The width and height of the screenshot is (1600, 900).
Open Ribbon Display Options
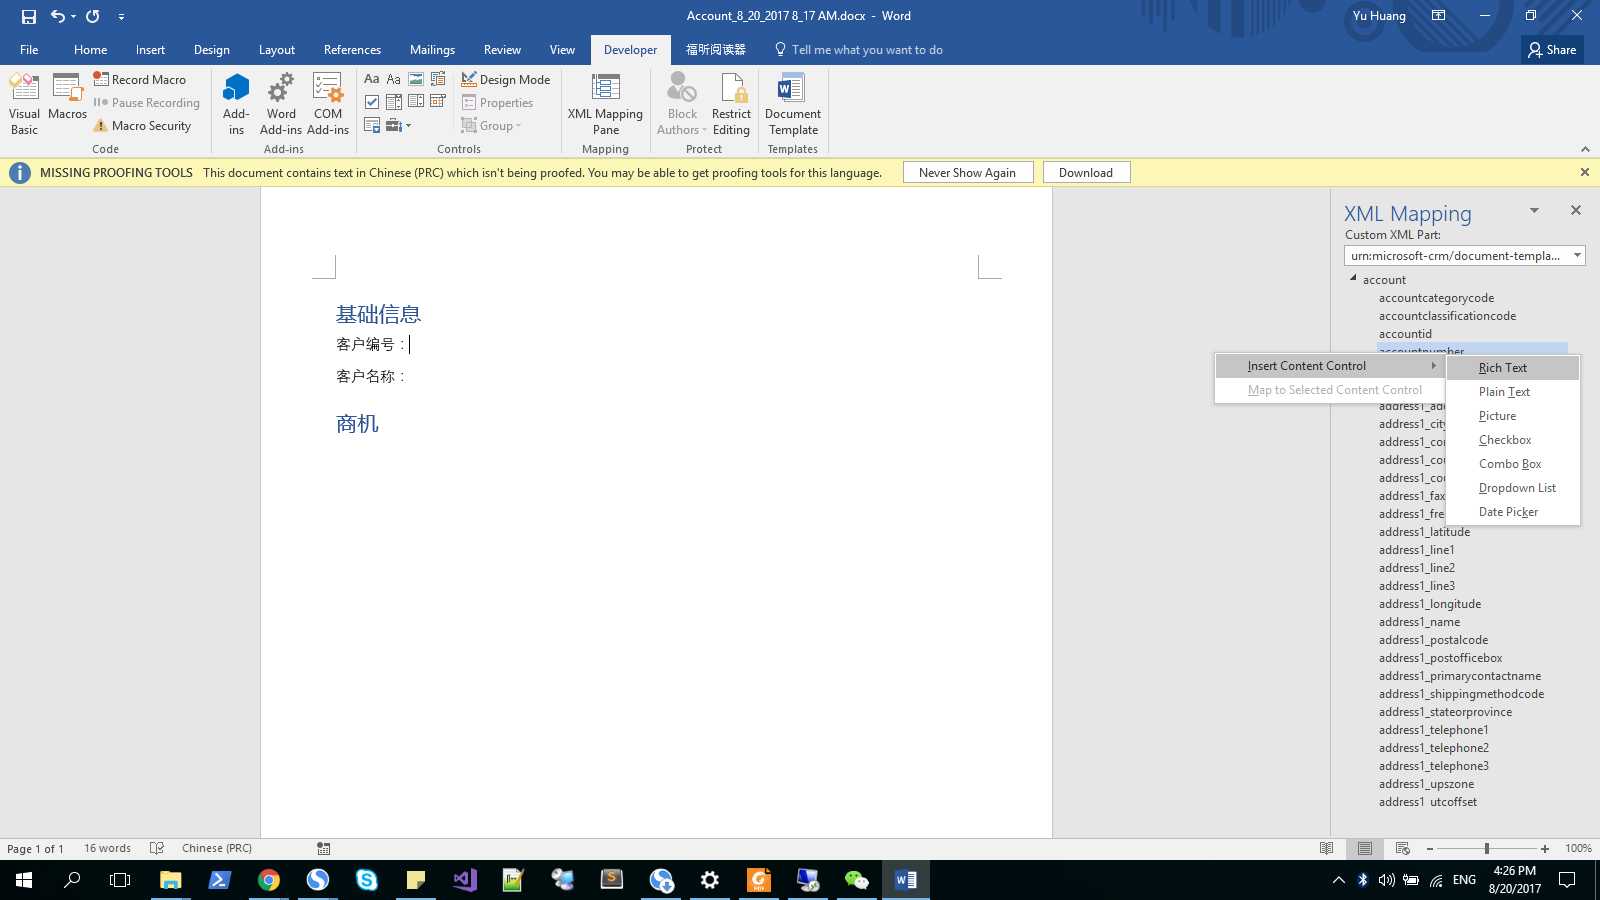click(x=1438, y=16)
